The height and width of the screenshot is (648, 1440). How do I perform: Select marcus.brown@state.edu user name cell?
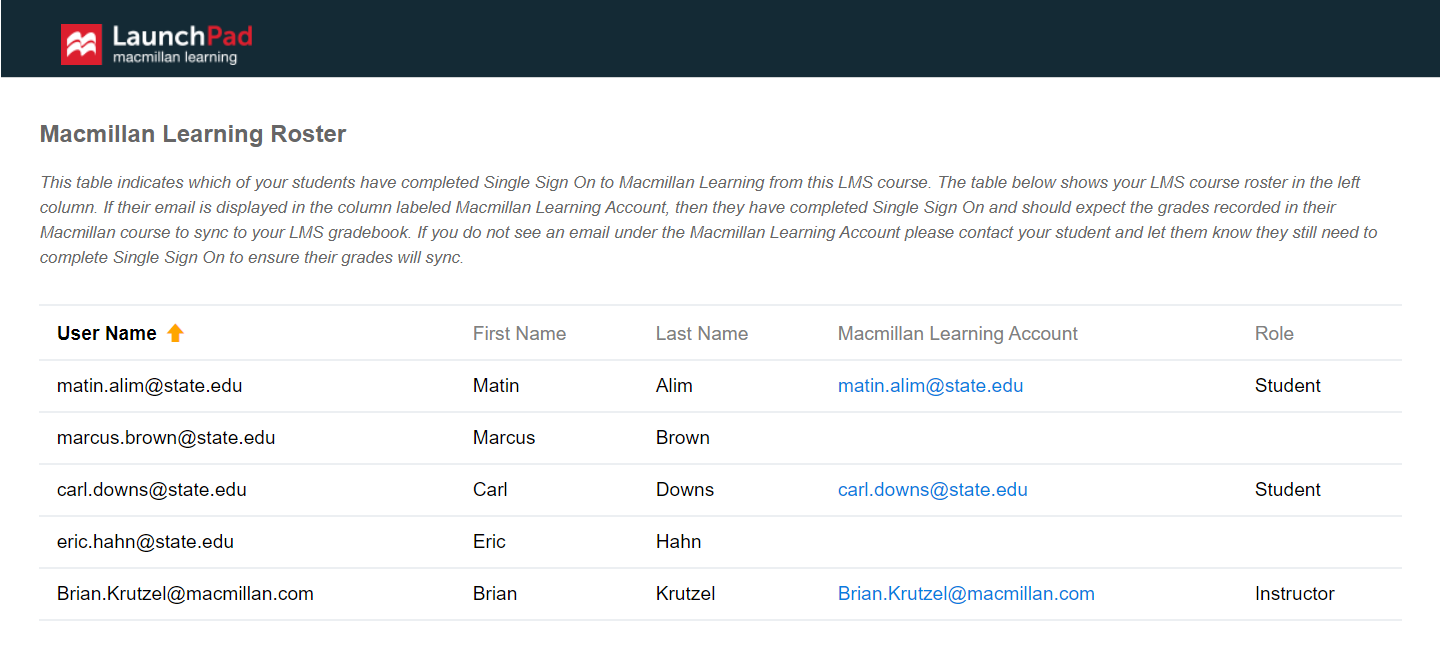click(166, 438)
